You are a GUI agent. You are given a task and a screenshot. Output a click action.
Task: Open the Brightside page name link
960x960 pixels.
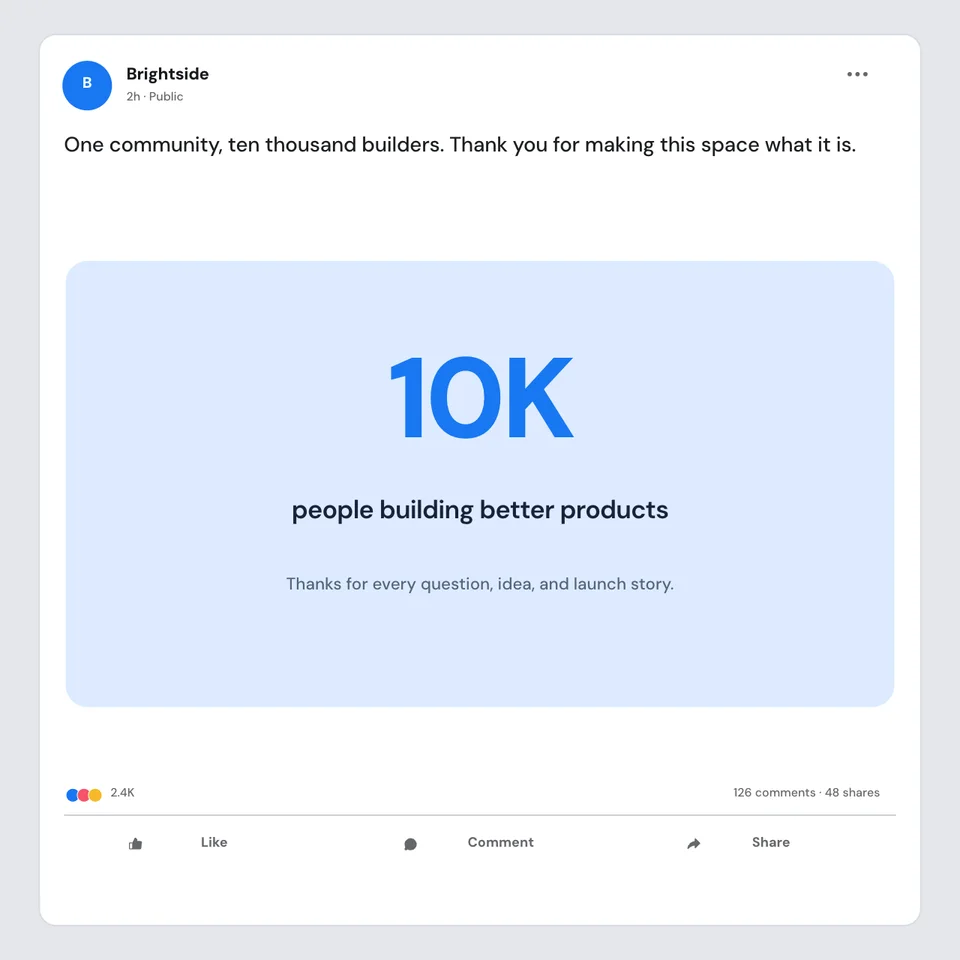click(x=167, y=74)
